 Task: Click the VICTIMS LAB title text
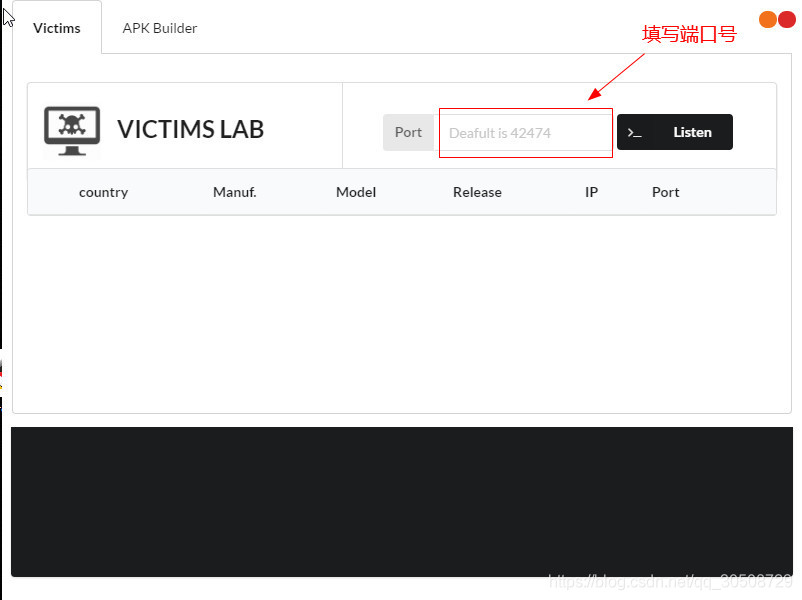pos(190,129)
